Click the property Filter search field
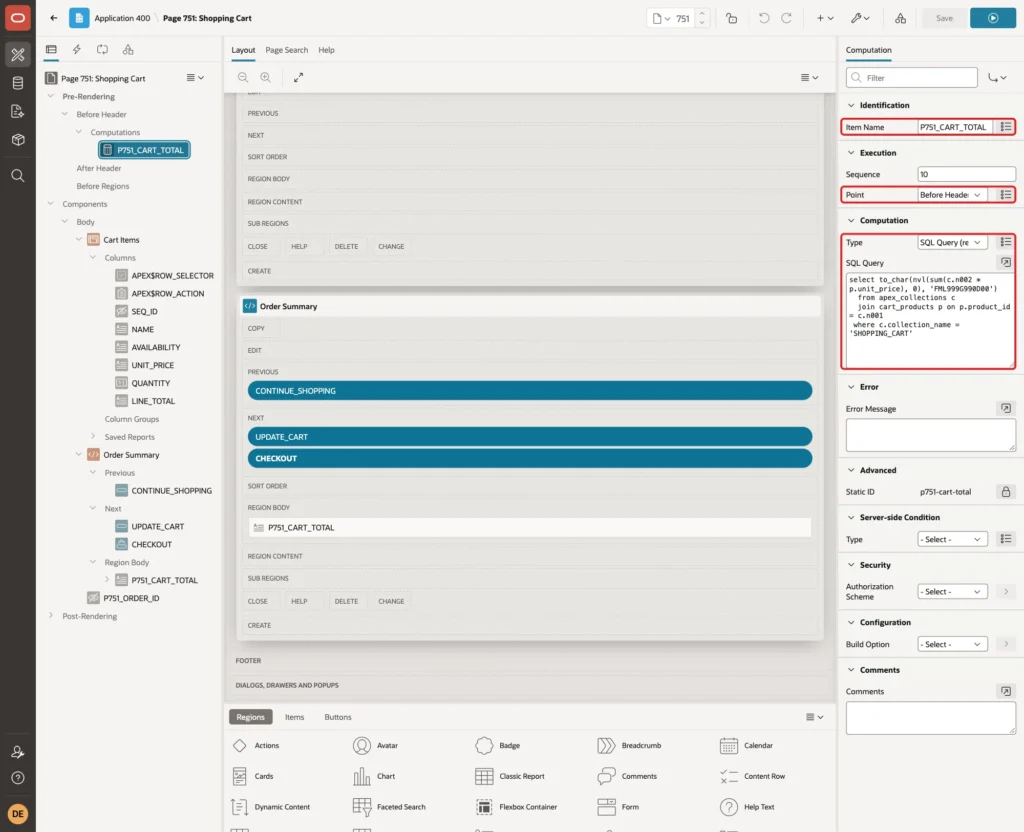Image resolution: width=1024 pixels, height=832 pixels. click(912, 78)
